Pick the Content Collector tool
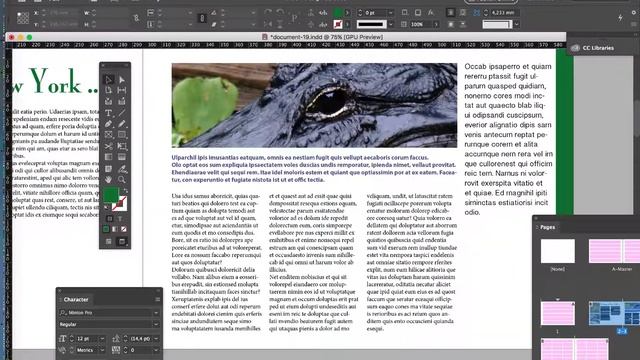640x360 pixels. pos(109,101)
